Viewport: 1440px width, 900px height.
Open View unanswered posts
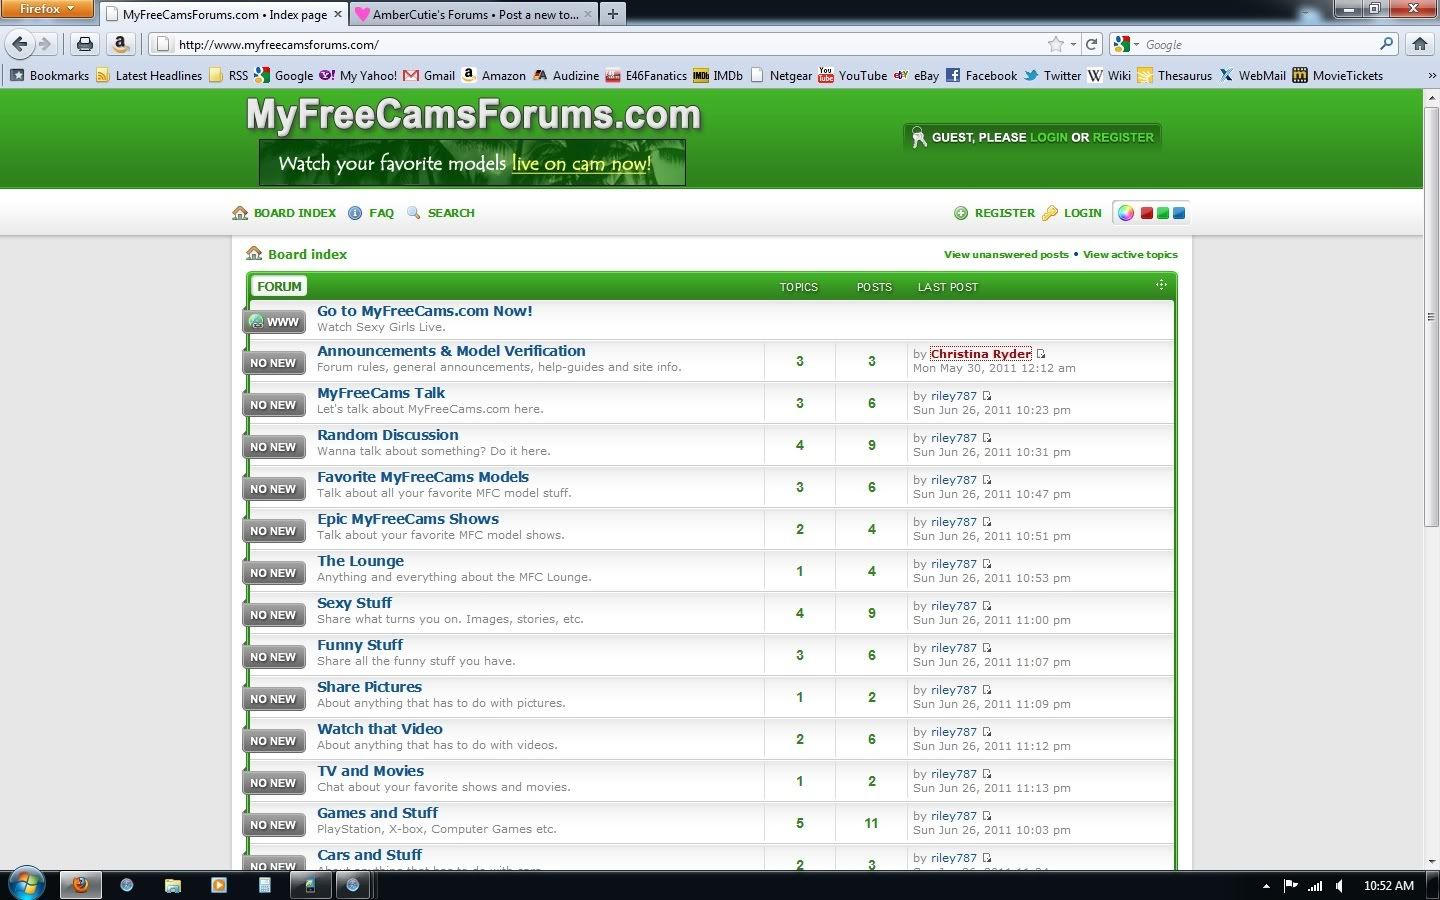(x=1006, y=254)
